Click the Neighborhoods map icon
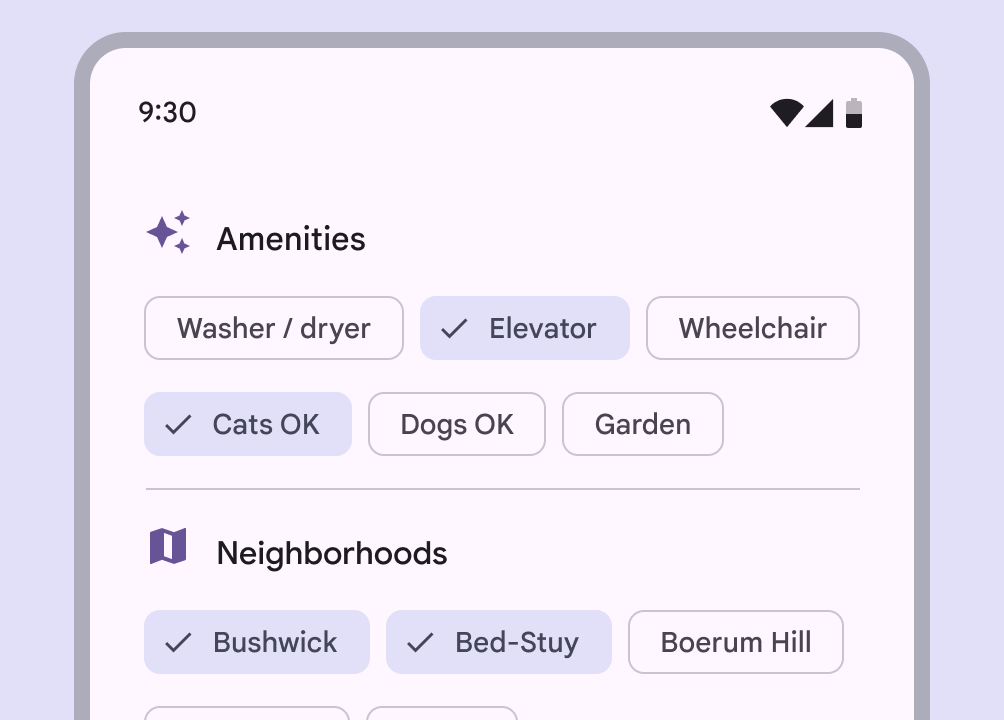This screenshot has width=1004, height=720. click(168, 547)
